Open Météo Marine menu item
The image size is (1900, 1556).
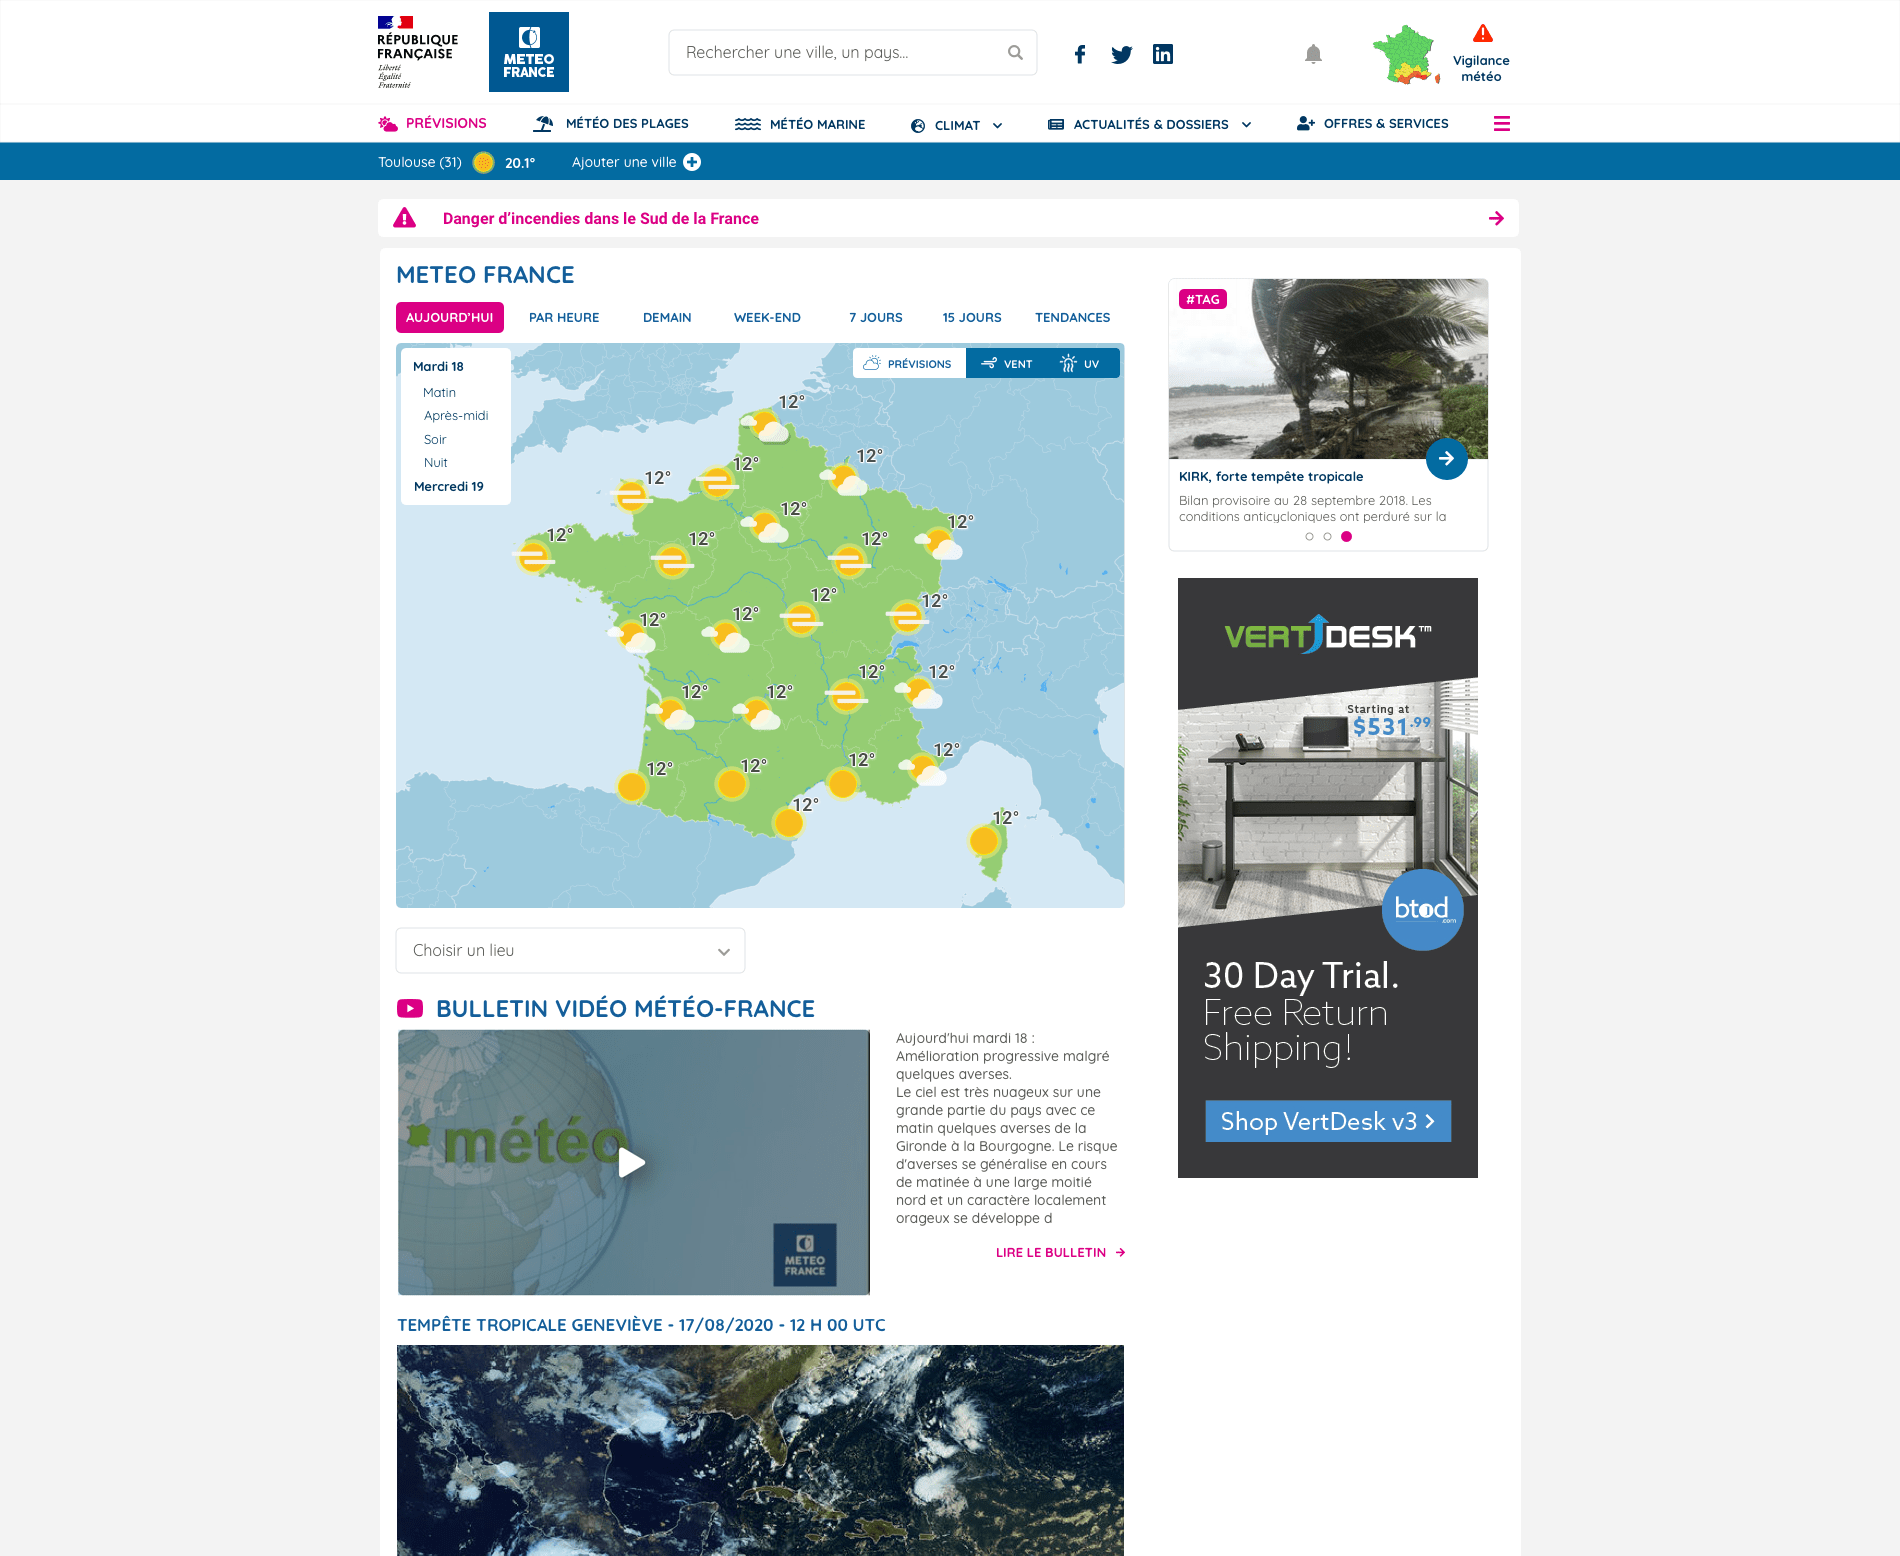coord(800,124)
